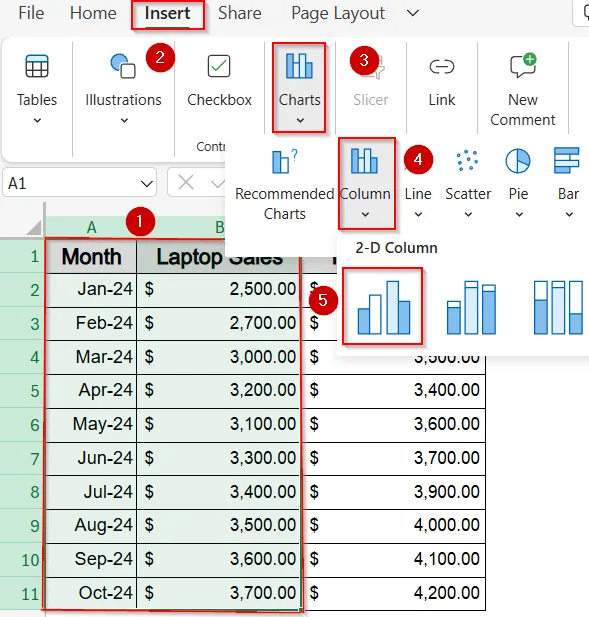Select row 11 header
This screenshot has width=589, height=617.
point(22,594)
